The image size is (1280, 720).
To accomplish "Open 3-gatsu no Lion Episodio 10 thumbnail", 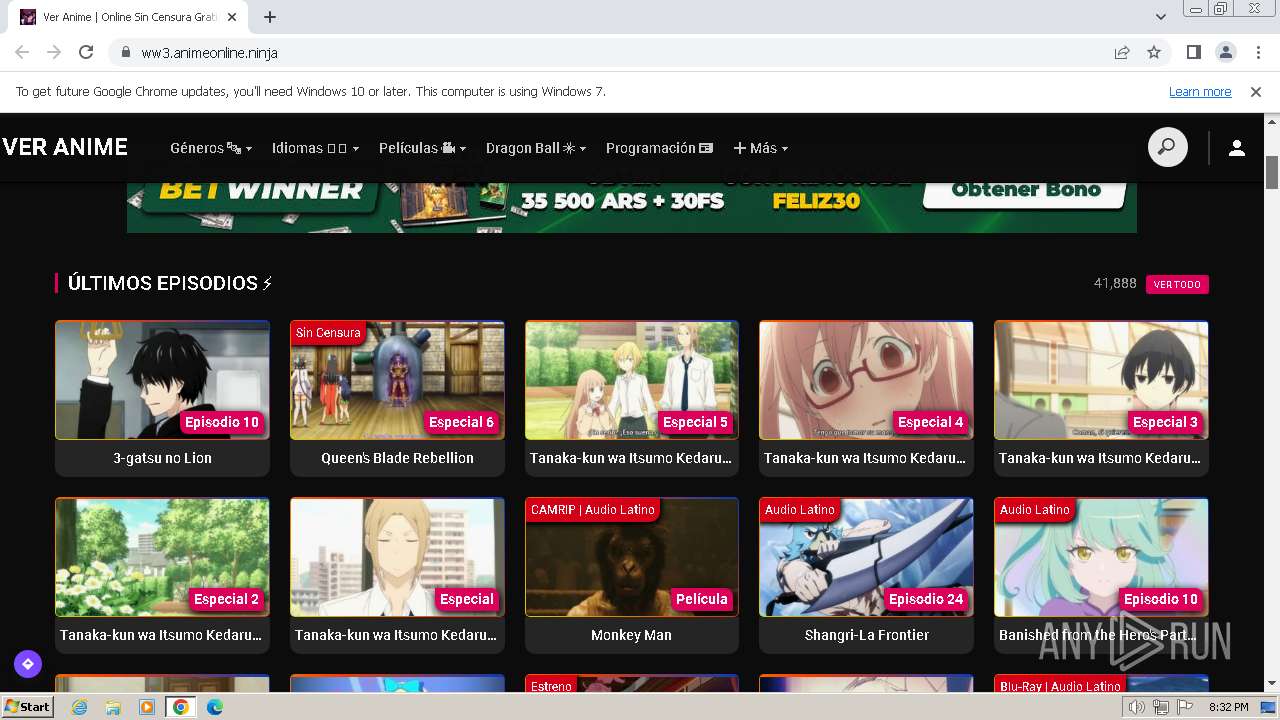I will [x=162, y=380].
